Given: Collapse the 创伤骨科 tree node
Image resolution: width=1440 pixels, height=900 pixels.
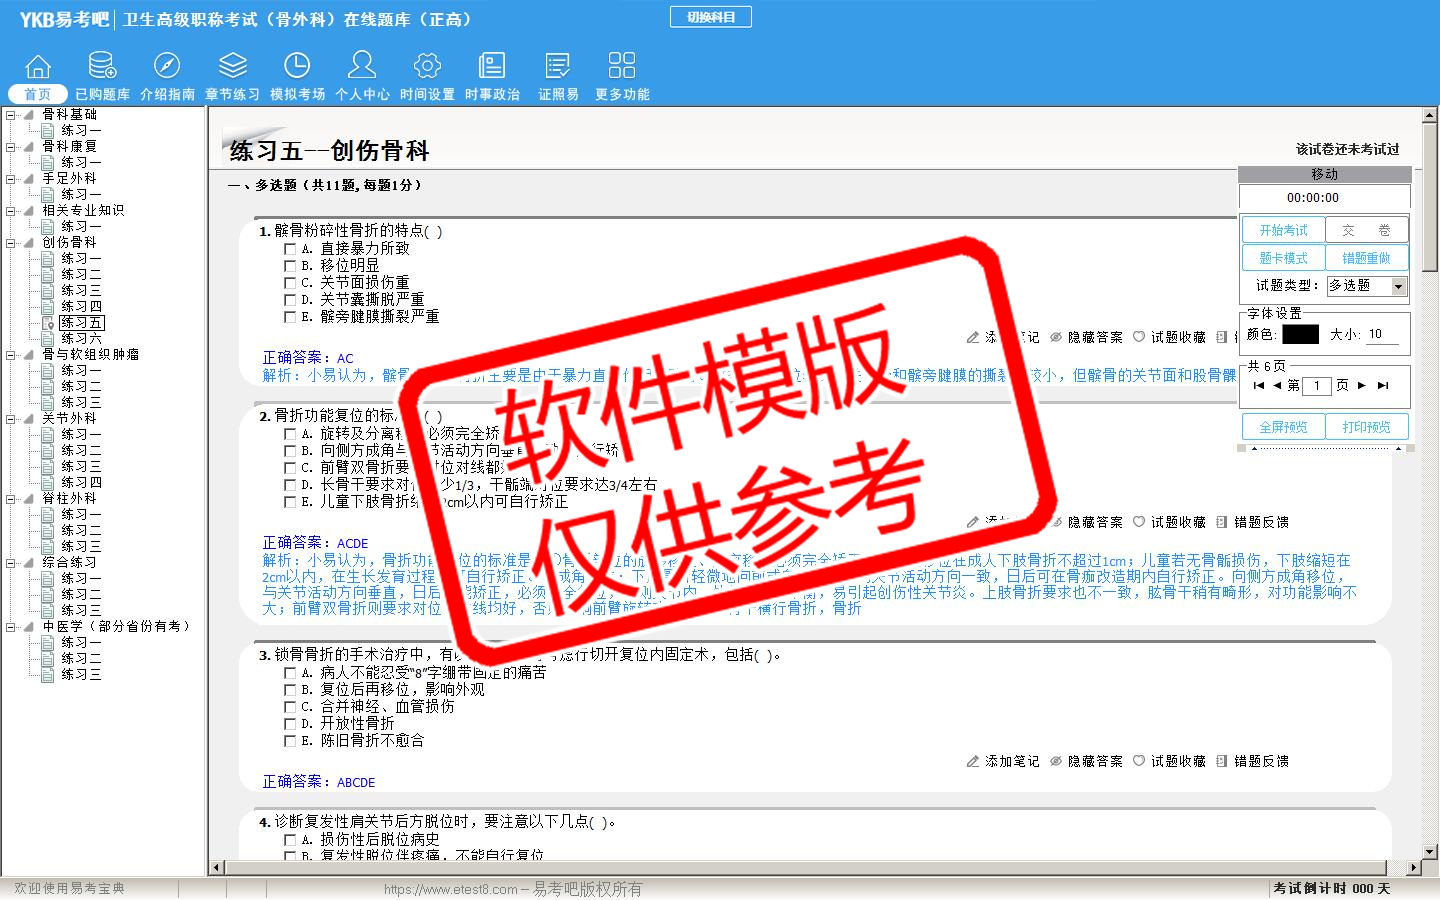Looking at the screenshot, I should coord(11,243).
